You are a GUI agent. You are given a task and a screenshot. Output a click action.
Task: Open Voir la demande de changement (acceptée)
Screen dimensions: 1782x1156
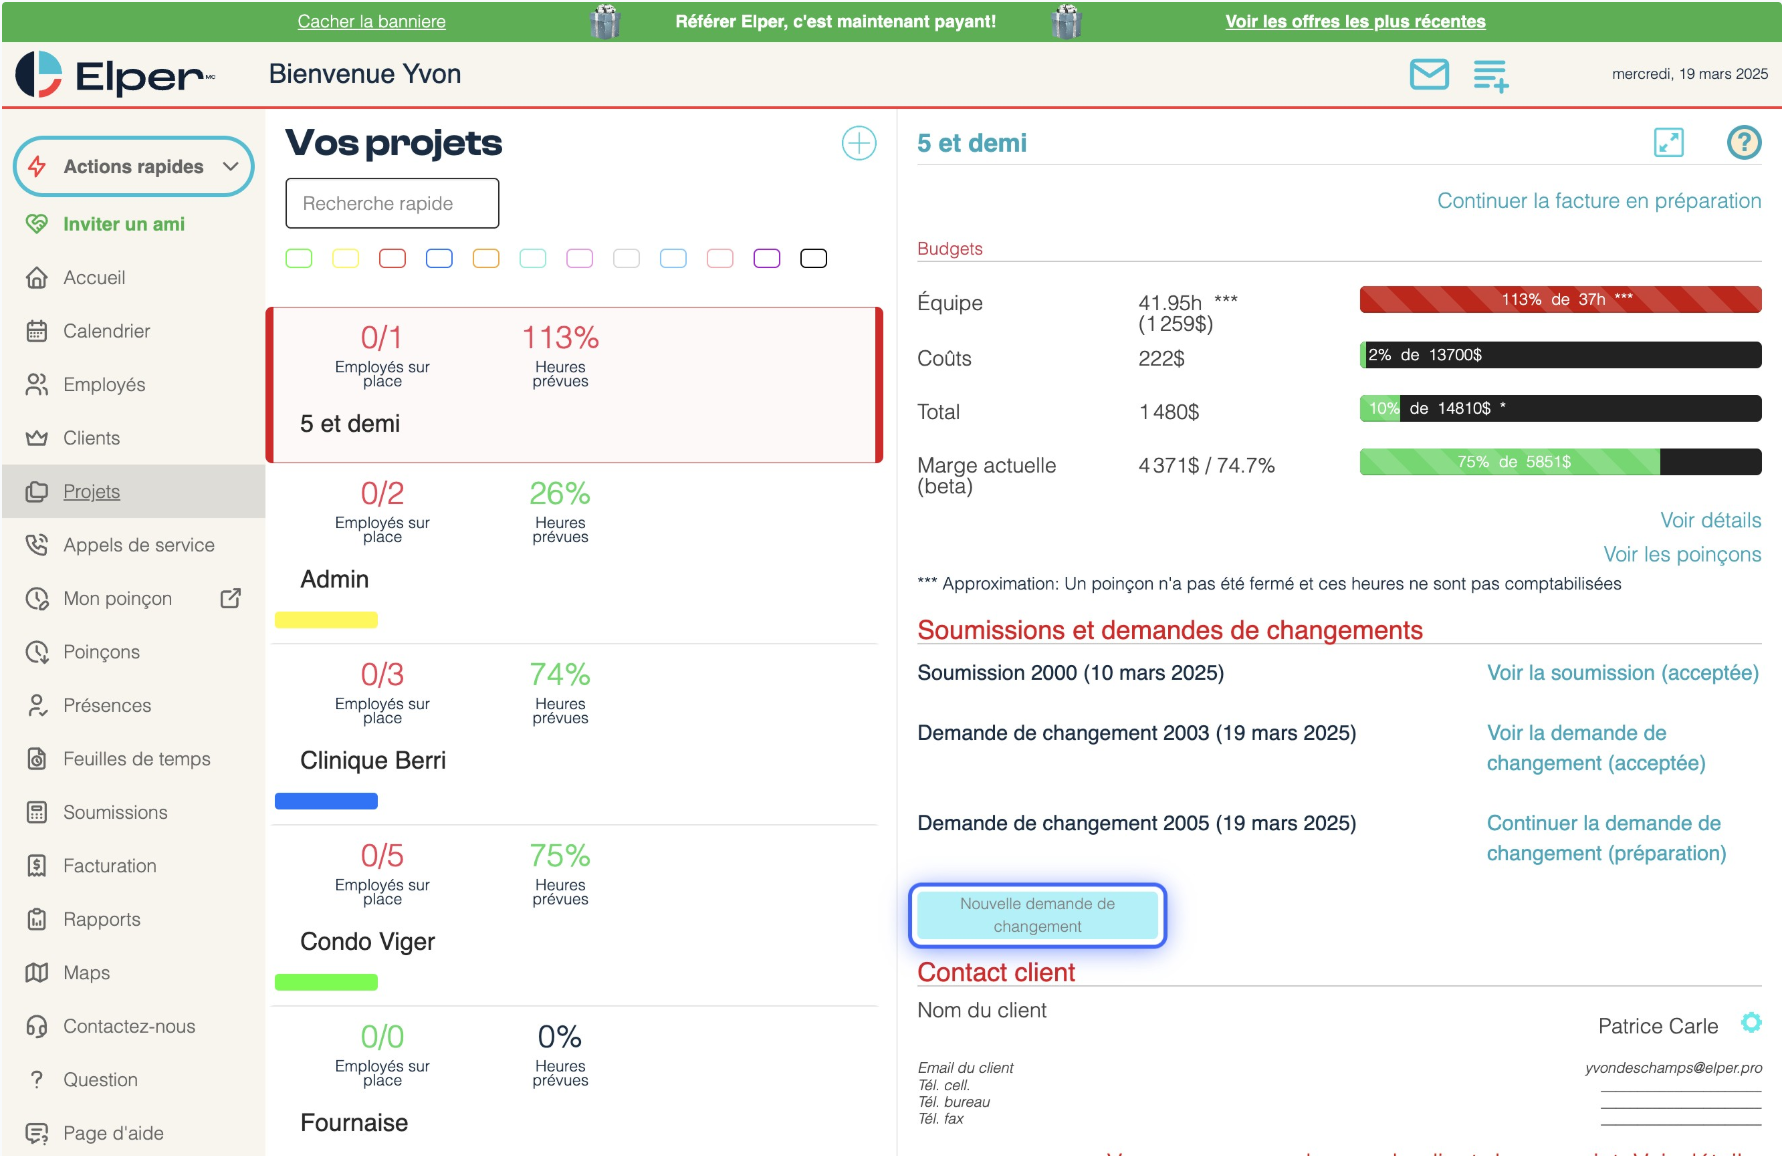(x=1596, y=748)
